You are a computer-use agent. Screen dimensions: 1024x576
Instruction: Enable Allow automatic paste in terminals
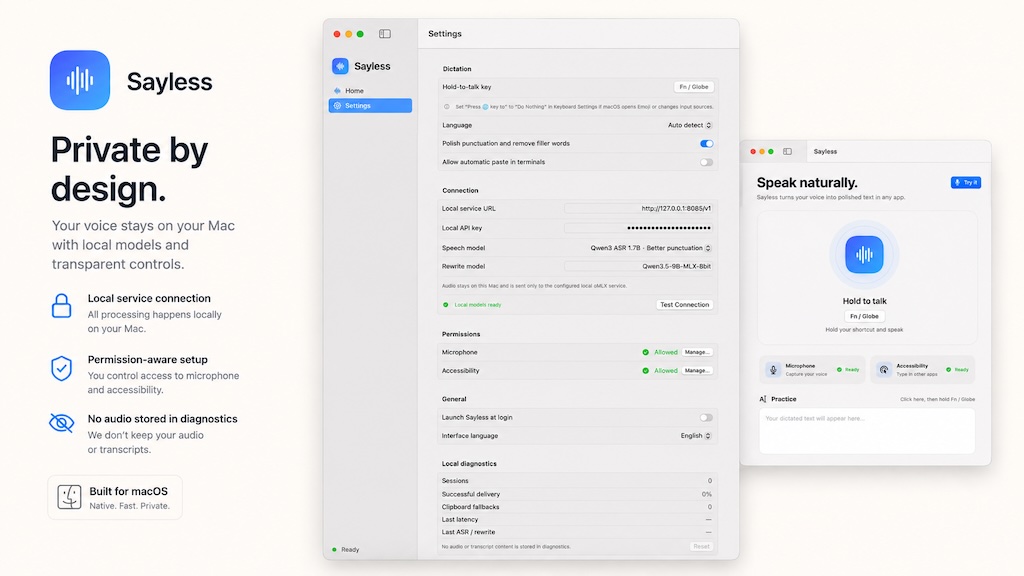(x=706, y=162)
